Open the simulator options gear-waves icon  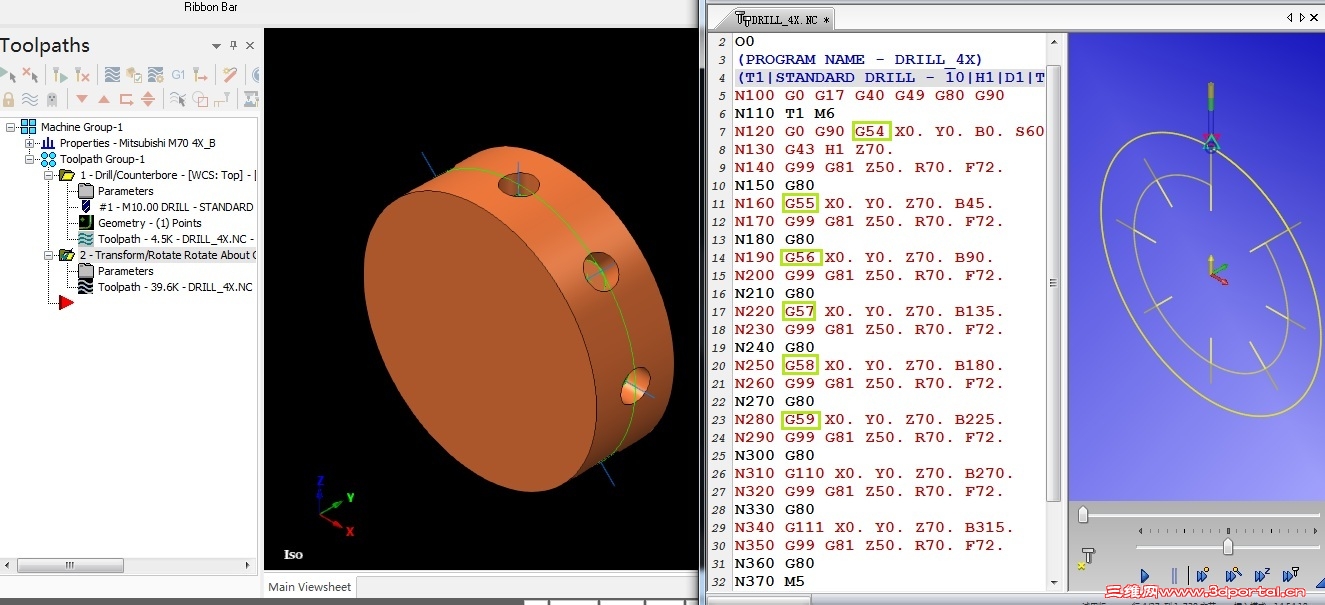pyautogui.click(x=155, y=74)
